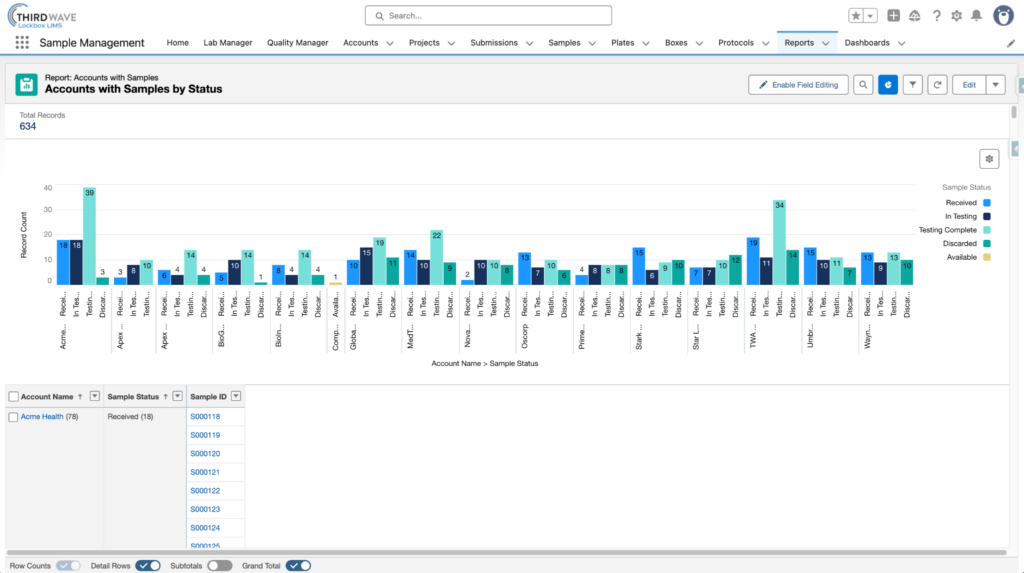Check the select-all checkbox in the Account Name header
This screenshot has height=573, width=1024.
click(14, 397)
